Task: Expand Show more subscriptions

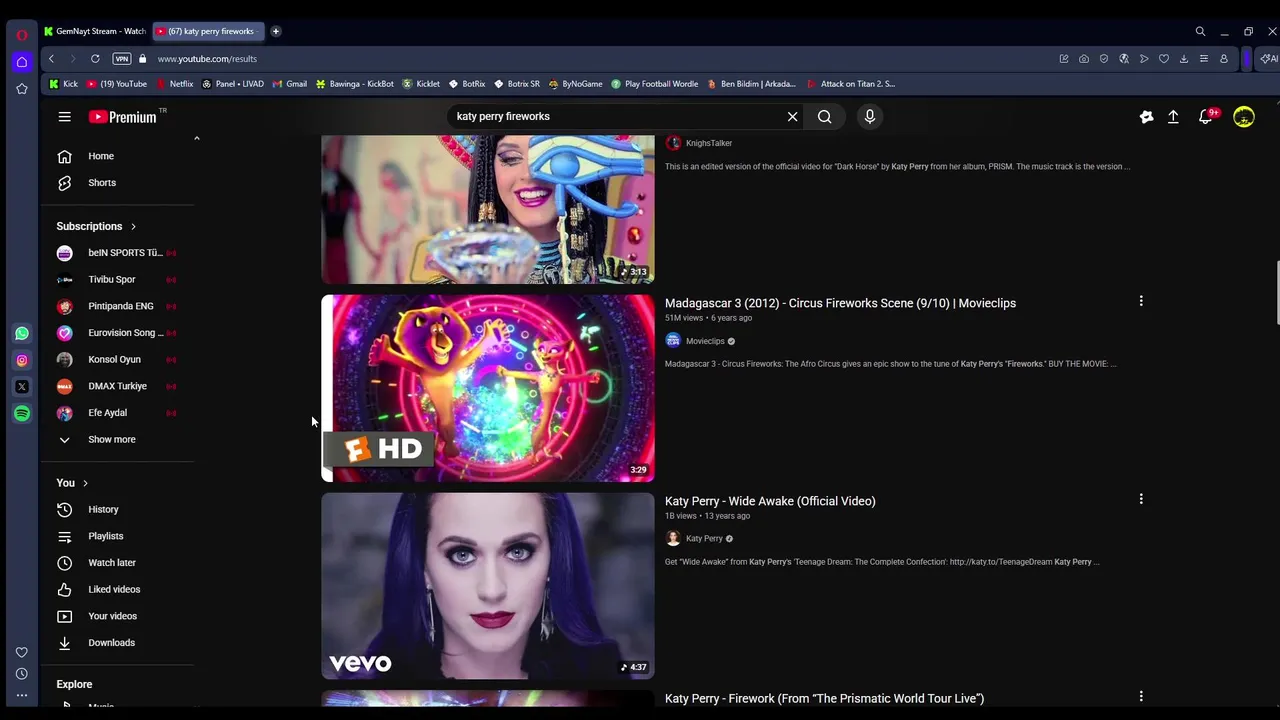Action: pos(111,440)
